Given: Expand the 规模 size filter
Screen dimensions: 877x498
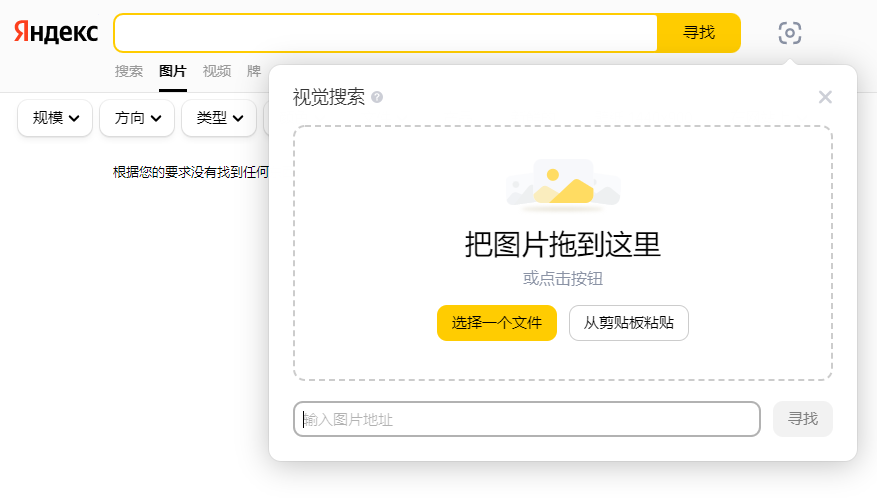Looking at the screenshot, I should 55,118.
